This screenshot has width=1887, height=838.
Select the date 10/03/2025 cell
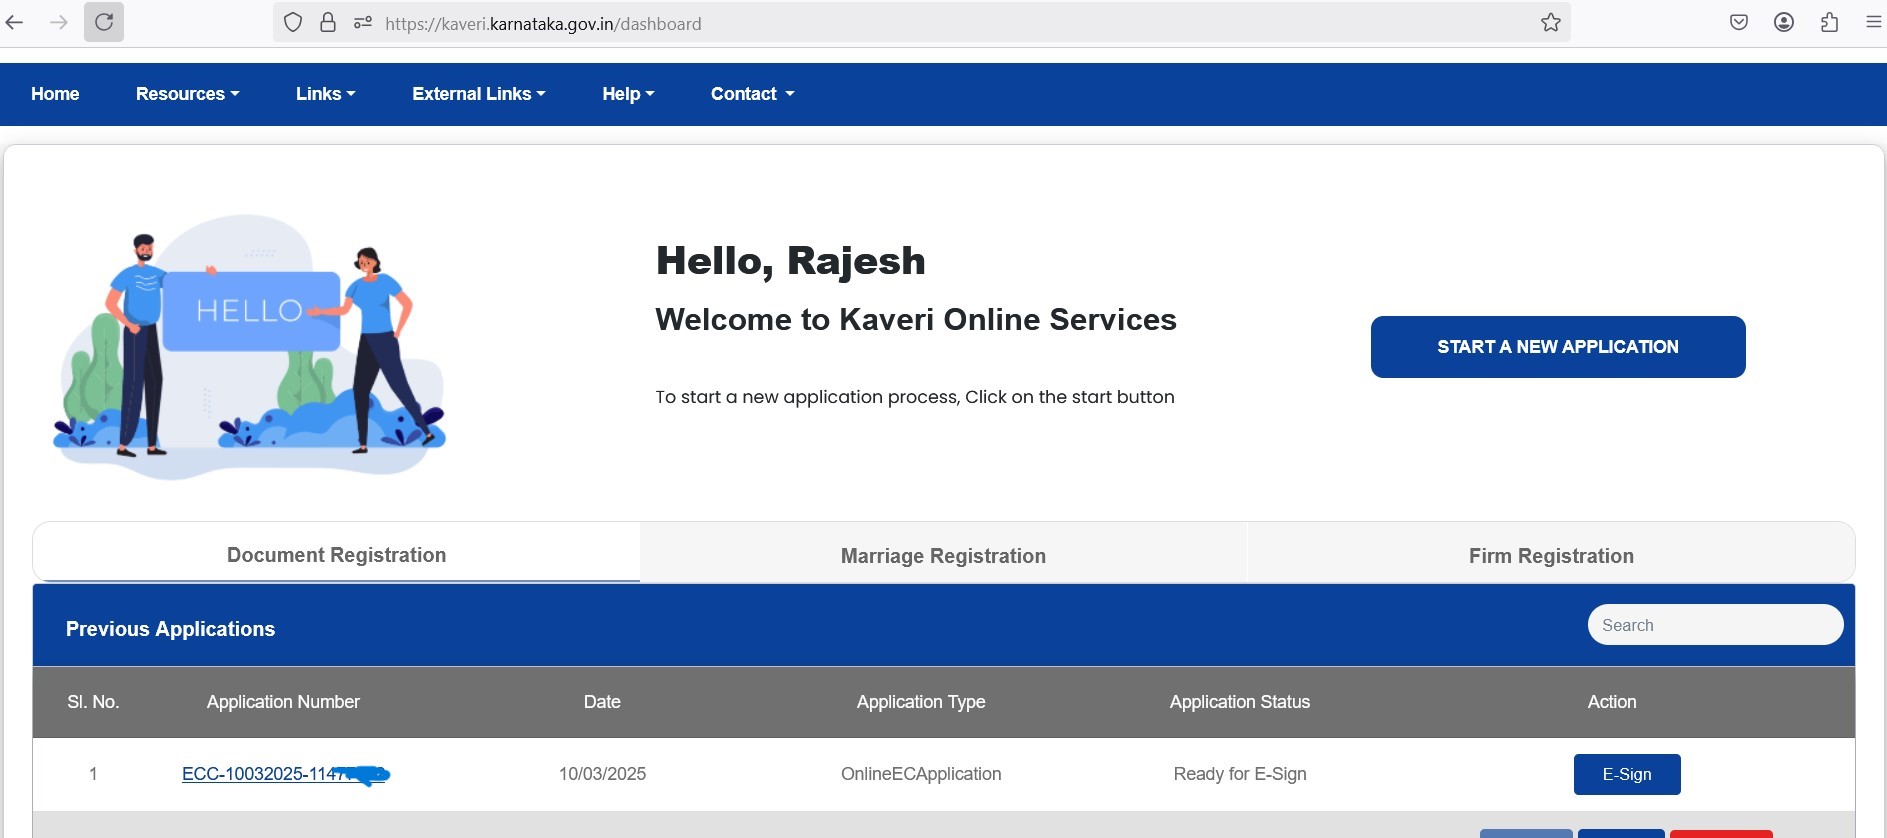pos(602,774)
